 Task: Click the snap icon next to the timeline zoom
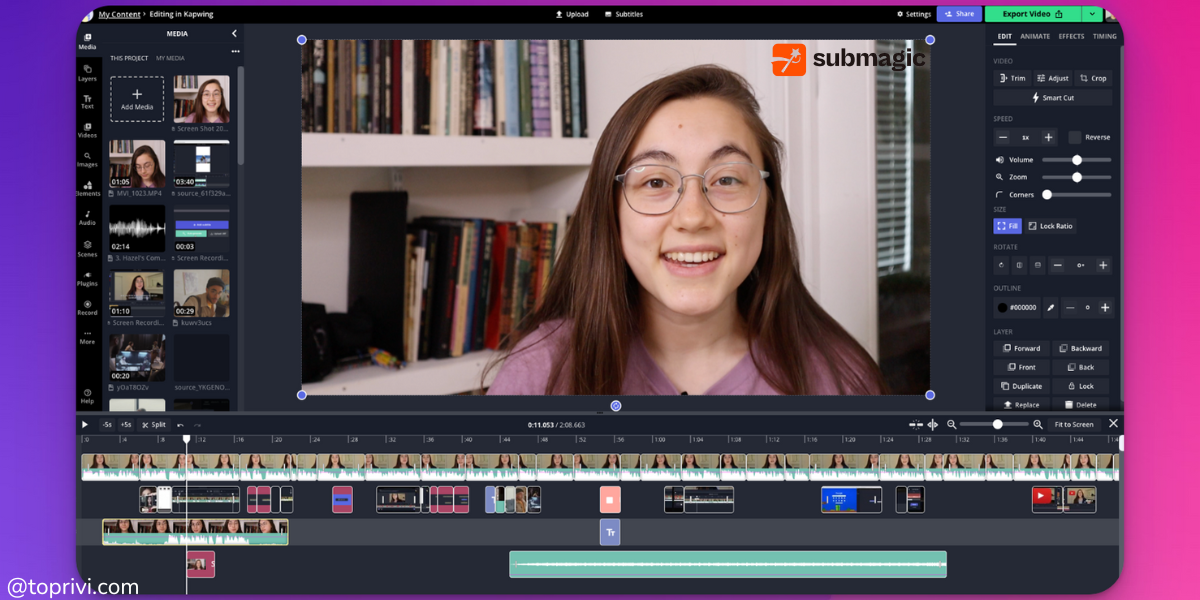[x=915, y=424]
